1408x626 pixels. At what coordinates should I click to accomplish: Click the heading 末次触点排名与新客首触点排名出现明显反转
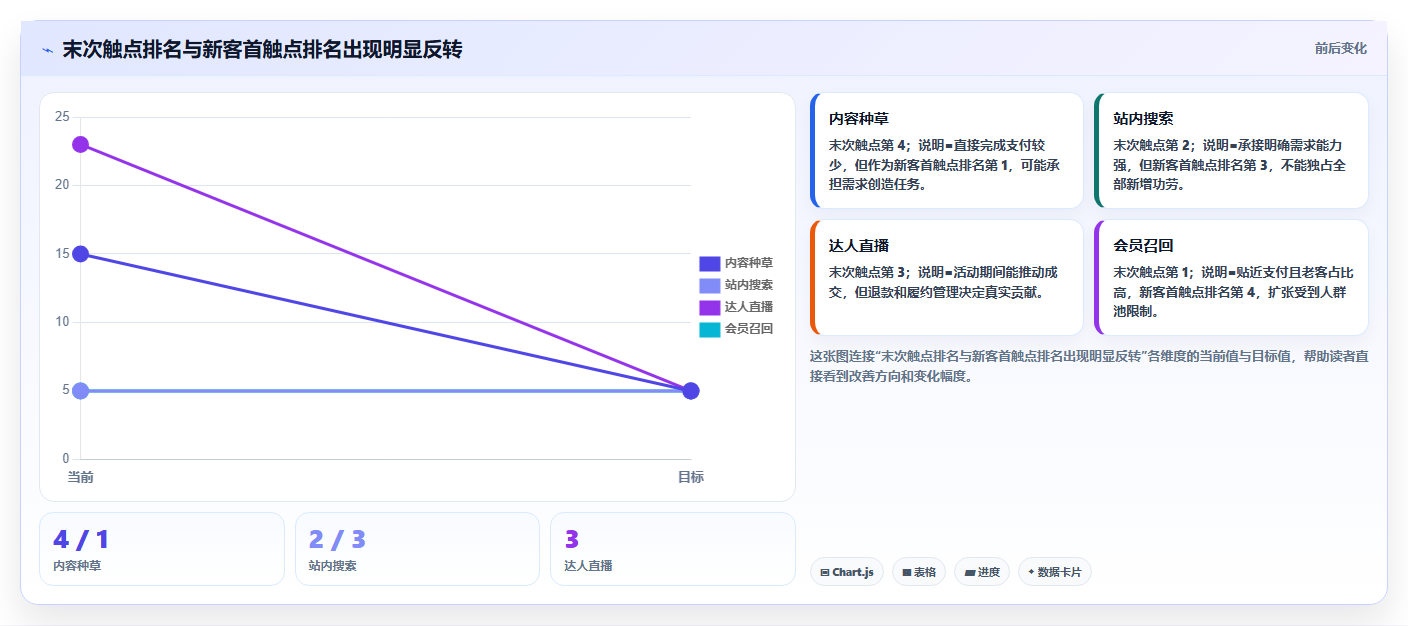tap(262, 50)
